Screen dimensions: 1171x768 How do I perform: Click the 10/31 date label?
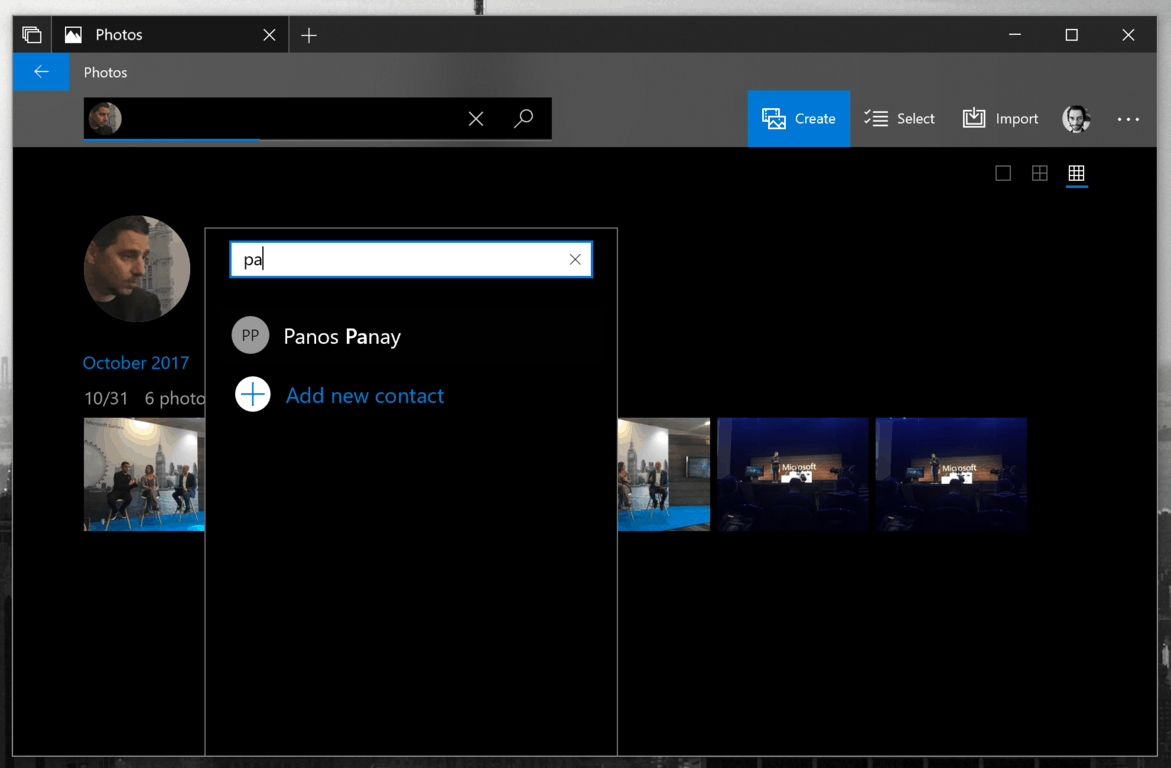[x=106, y=398]
